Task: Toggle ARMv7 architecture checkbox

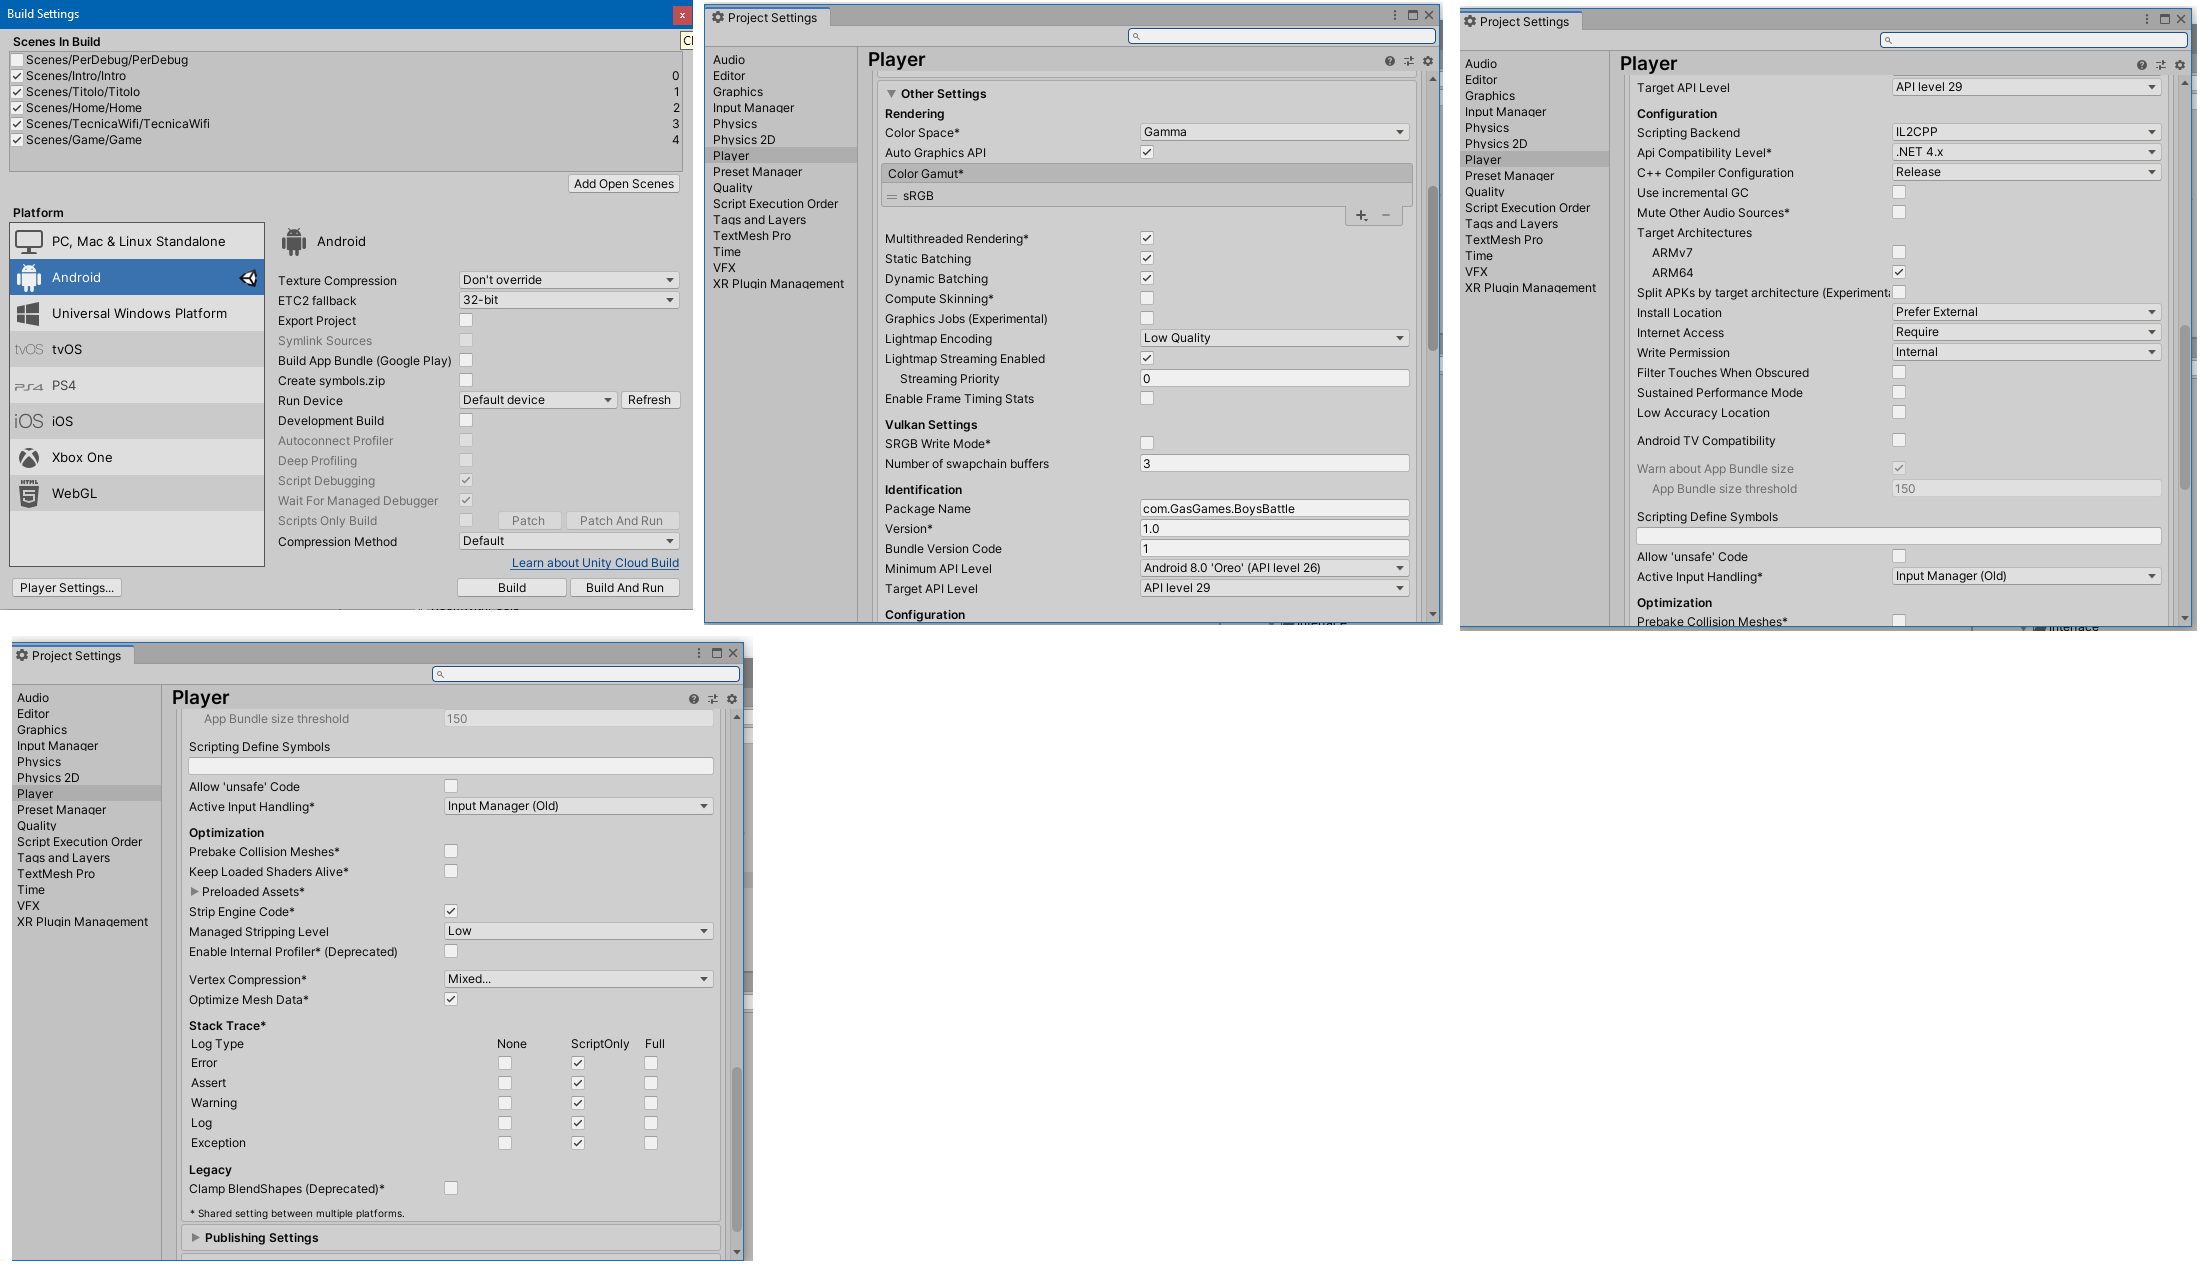Action: pos(1899,252)
